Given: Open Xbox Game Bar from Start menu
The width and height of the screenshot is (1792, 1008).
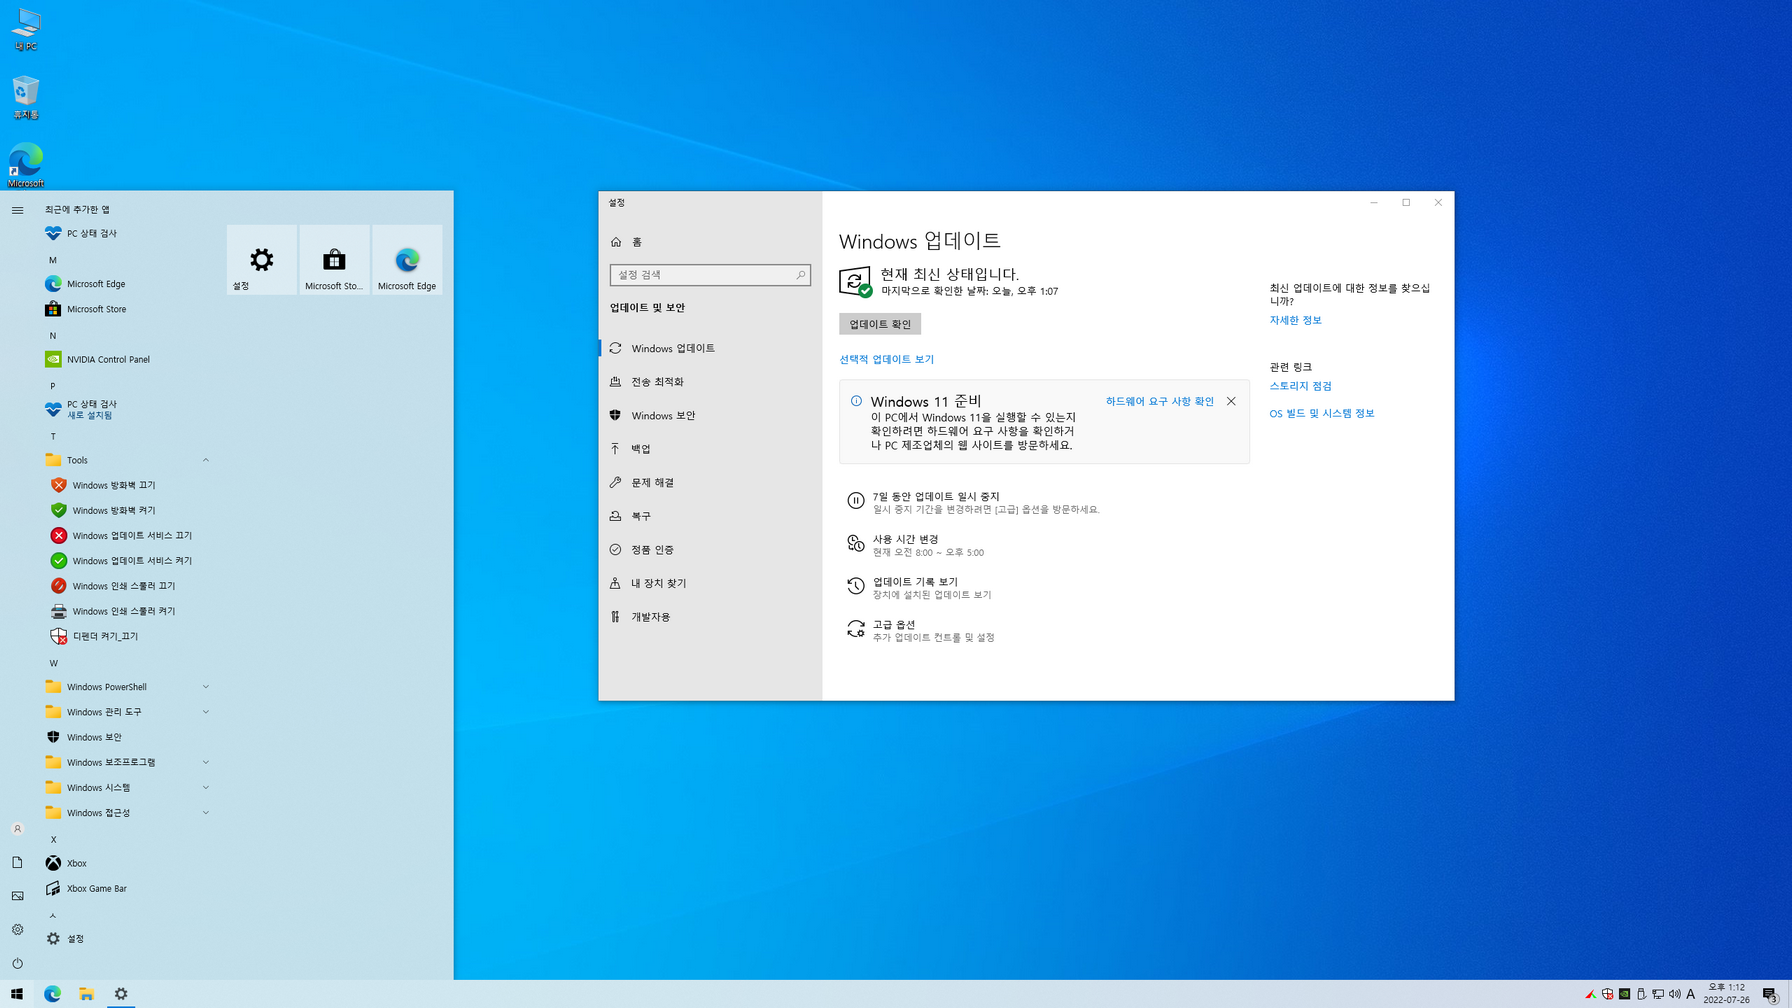Looking at the screenshot, I should pyautogui.click(x=125, y=888).
